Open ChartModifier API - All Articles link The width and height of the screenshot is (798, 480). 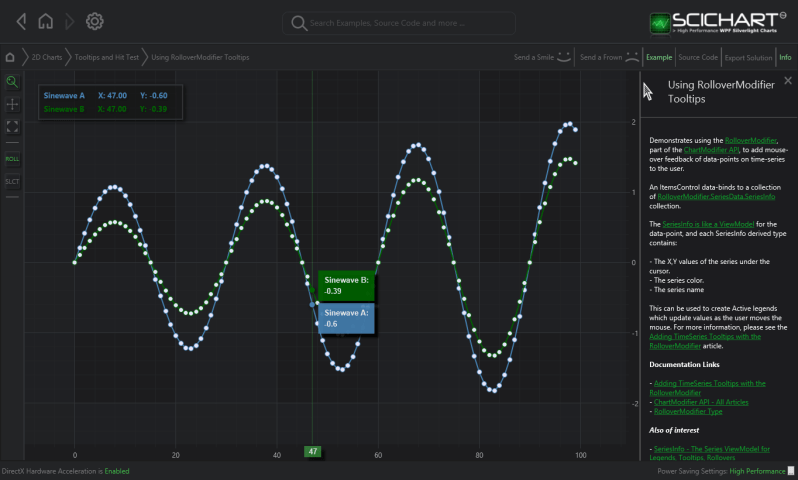click(701, 402)
